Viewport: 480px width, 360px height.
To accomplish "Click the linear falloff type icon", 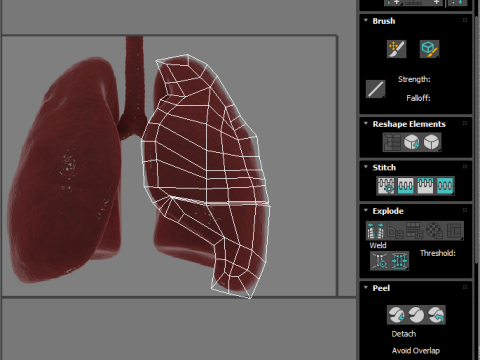I will point(376,89).
